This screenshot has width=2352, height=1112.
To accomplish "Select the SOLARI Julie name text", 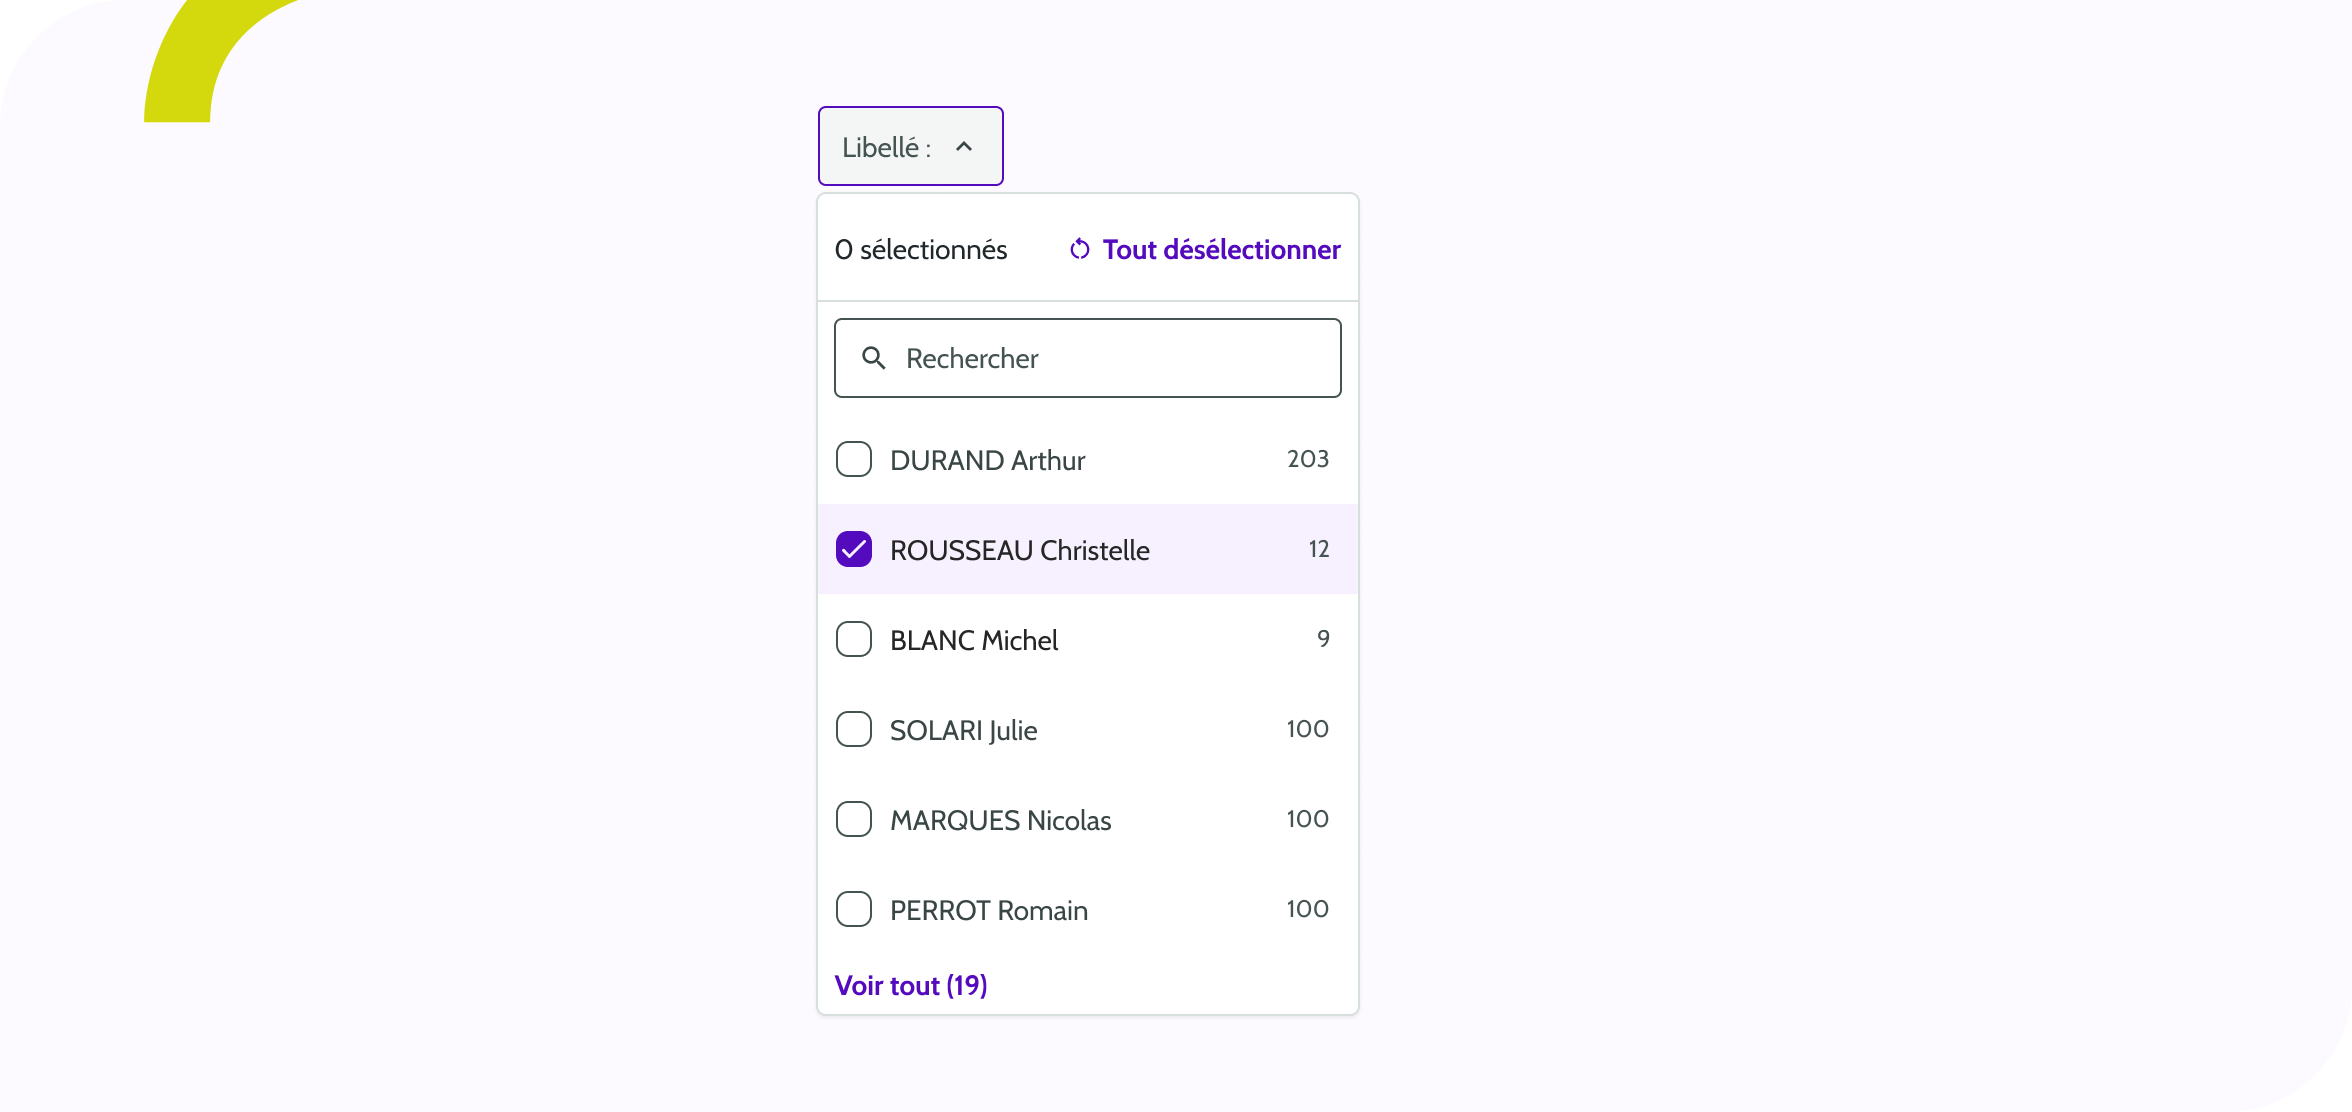I will [x=963, y=730].
